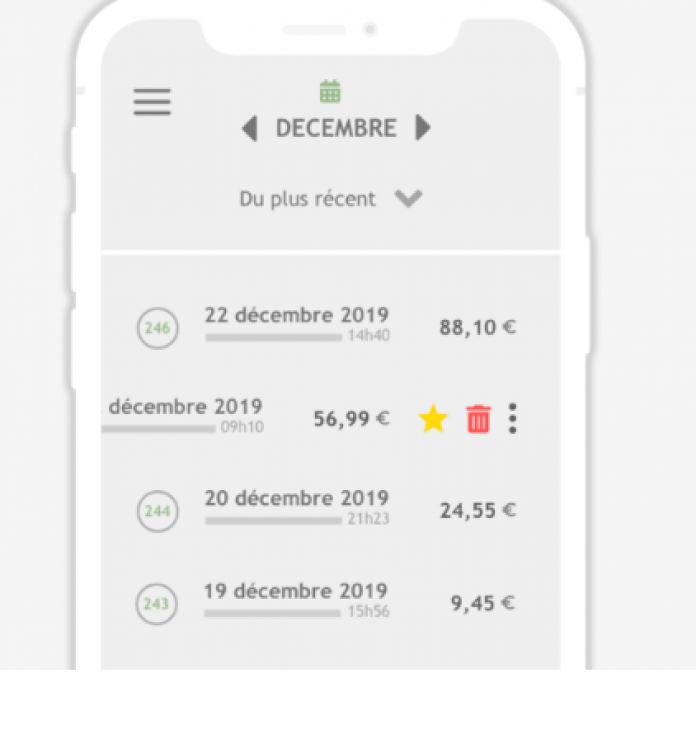Go to the next month
The width and height of the screenshot is (696, 749).
(423, 128)
